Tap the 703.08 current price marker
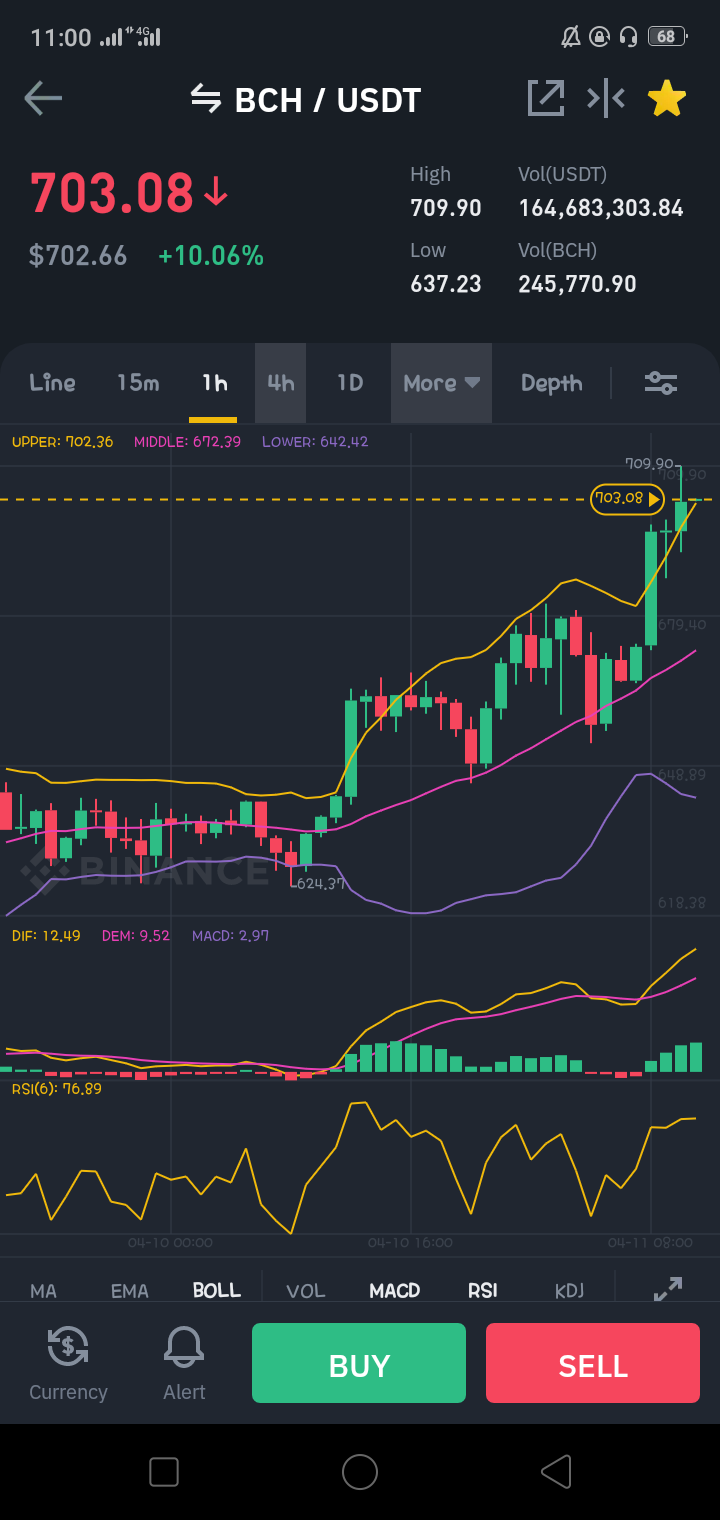 (627, 498)
